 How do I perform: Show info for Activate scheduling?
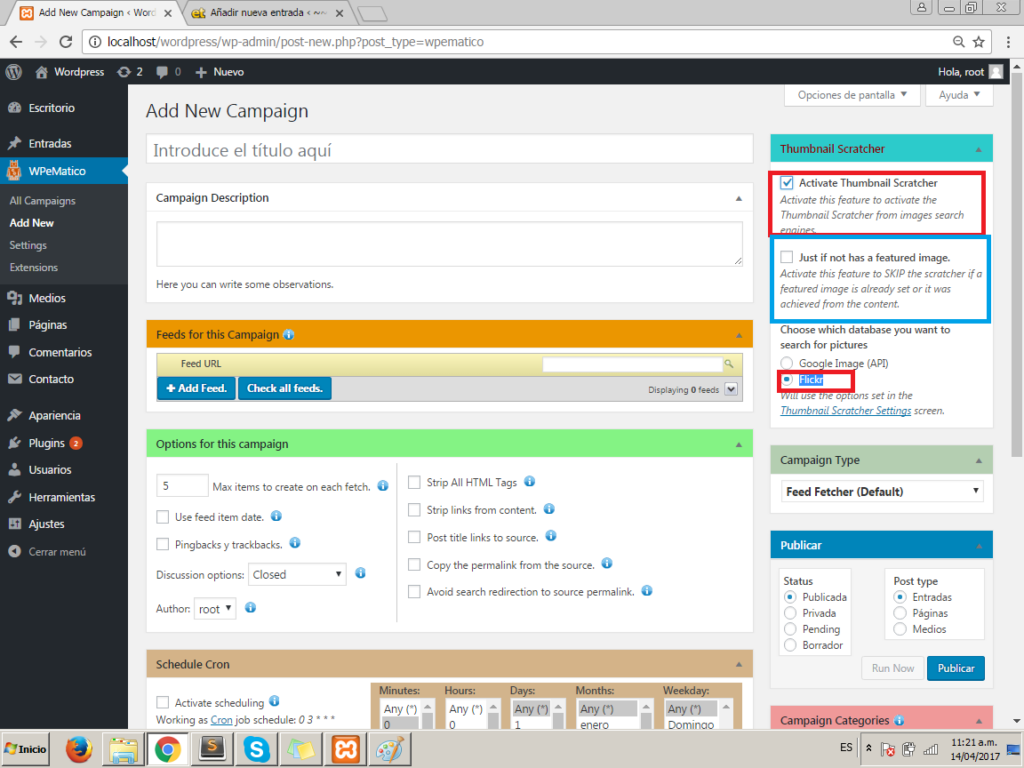click(274, 701)
